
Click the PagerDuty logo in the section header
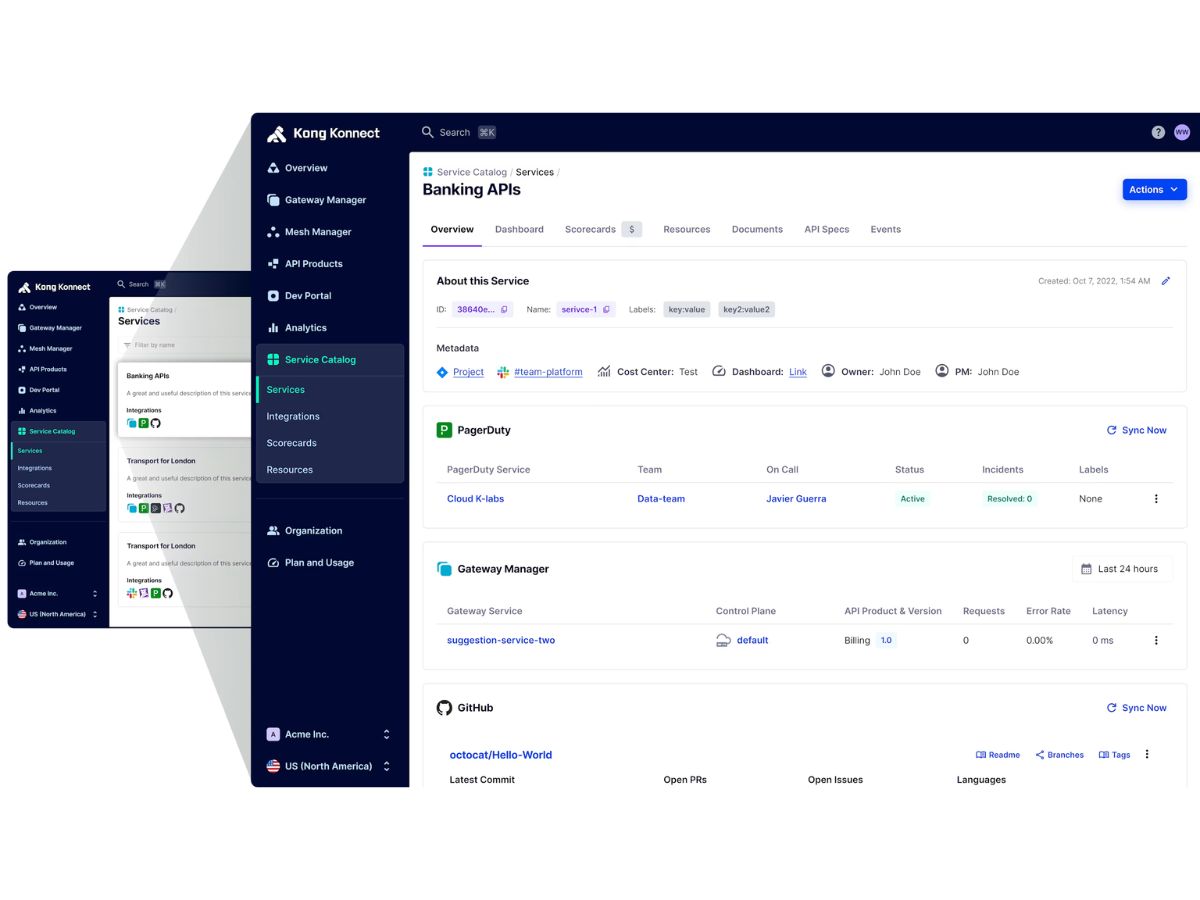click(x=444, y=430)
